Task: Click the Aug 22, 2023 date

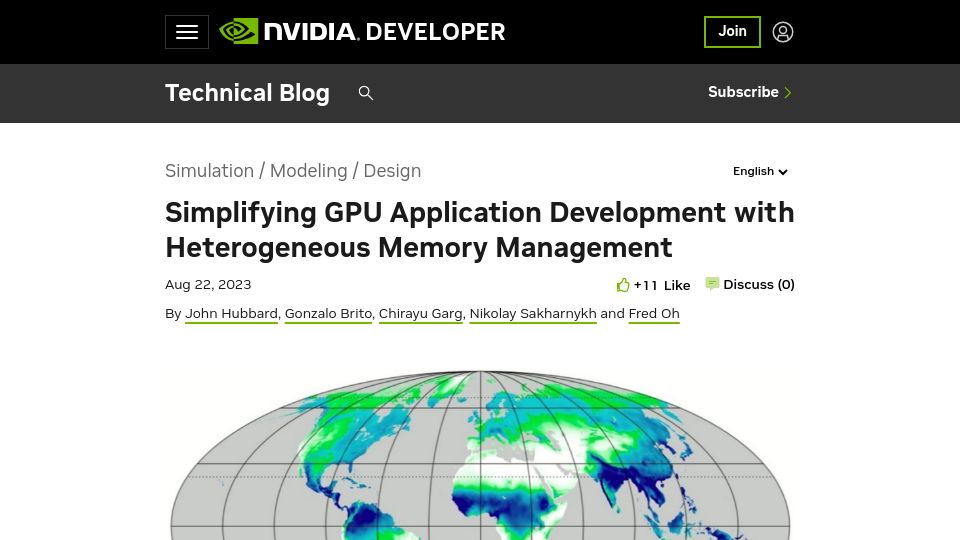Action: [x=208, y=285]
